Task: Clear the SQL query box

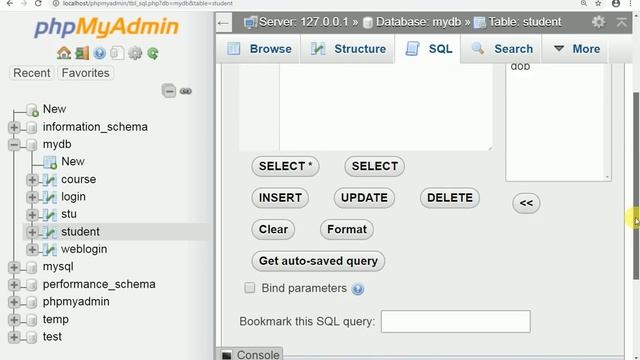Action: click(x=273, y=229)
